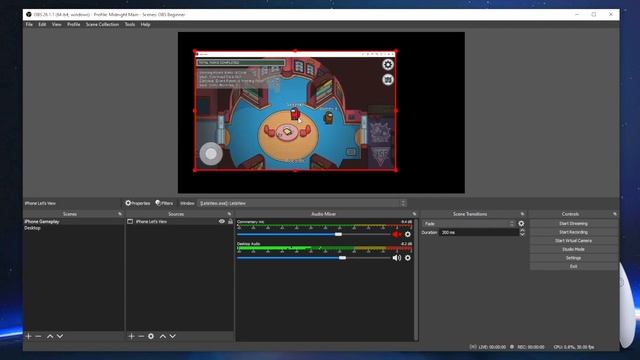Select iPhone Gameplay scene
Image resolution: width=640 pixels, height=360 pixels.
(73, 221)
